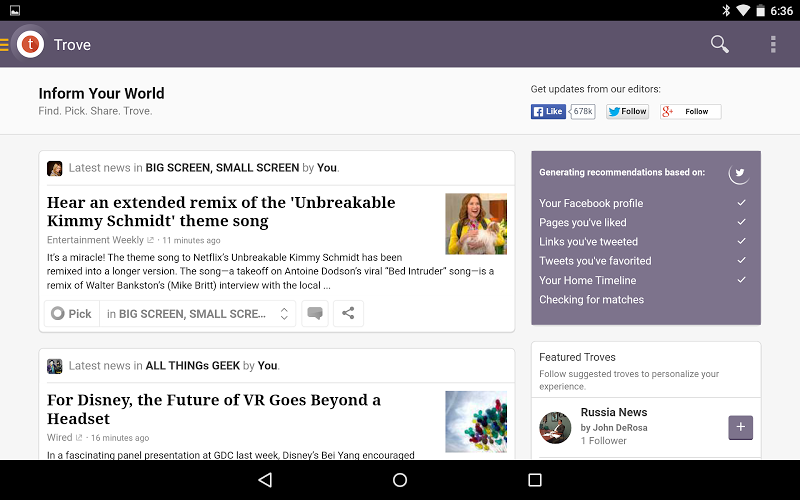800x500 pixels.
Task: Click the 678k like count bubble
Action: tap(583, 111)
